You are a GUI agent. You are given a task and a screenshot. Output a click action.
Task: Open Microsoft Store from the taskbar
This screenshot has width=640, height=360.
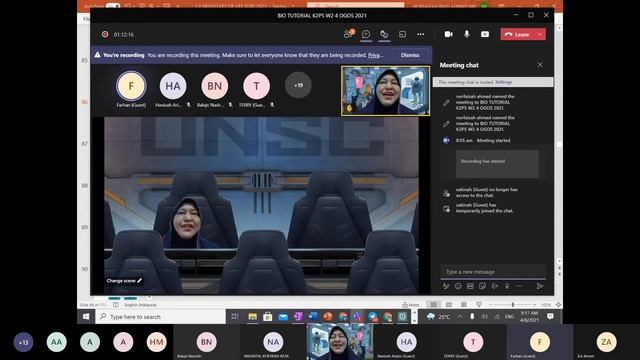coord(267,316)
